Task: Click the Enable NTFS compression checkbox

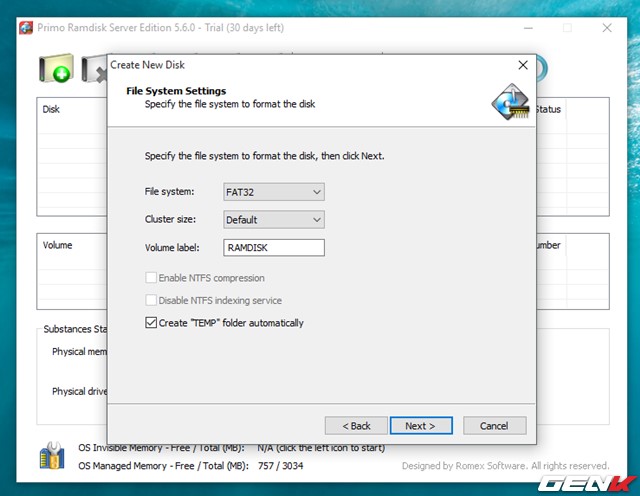Action: (x=151, y=278)
